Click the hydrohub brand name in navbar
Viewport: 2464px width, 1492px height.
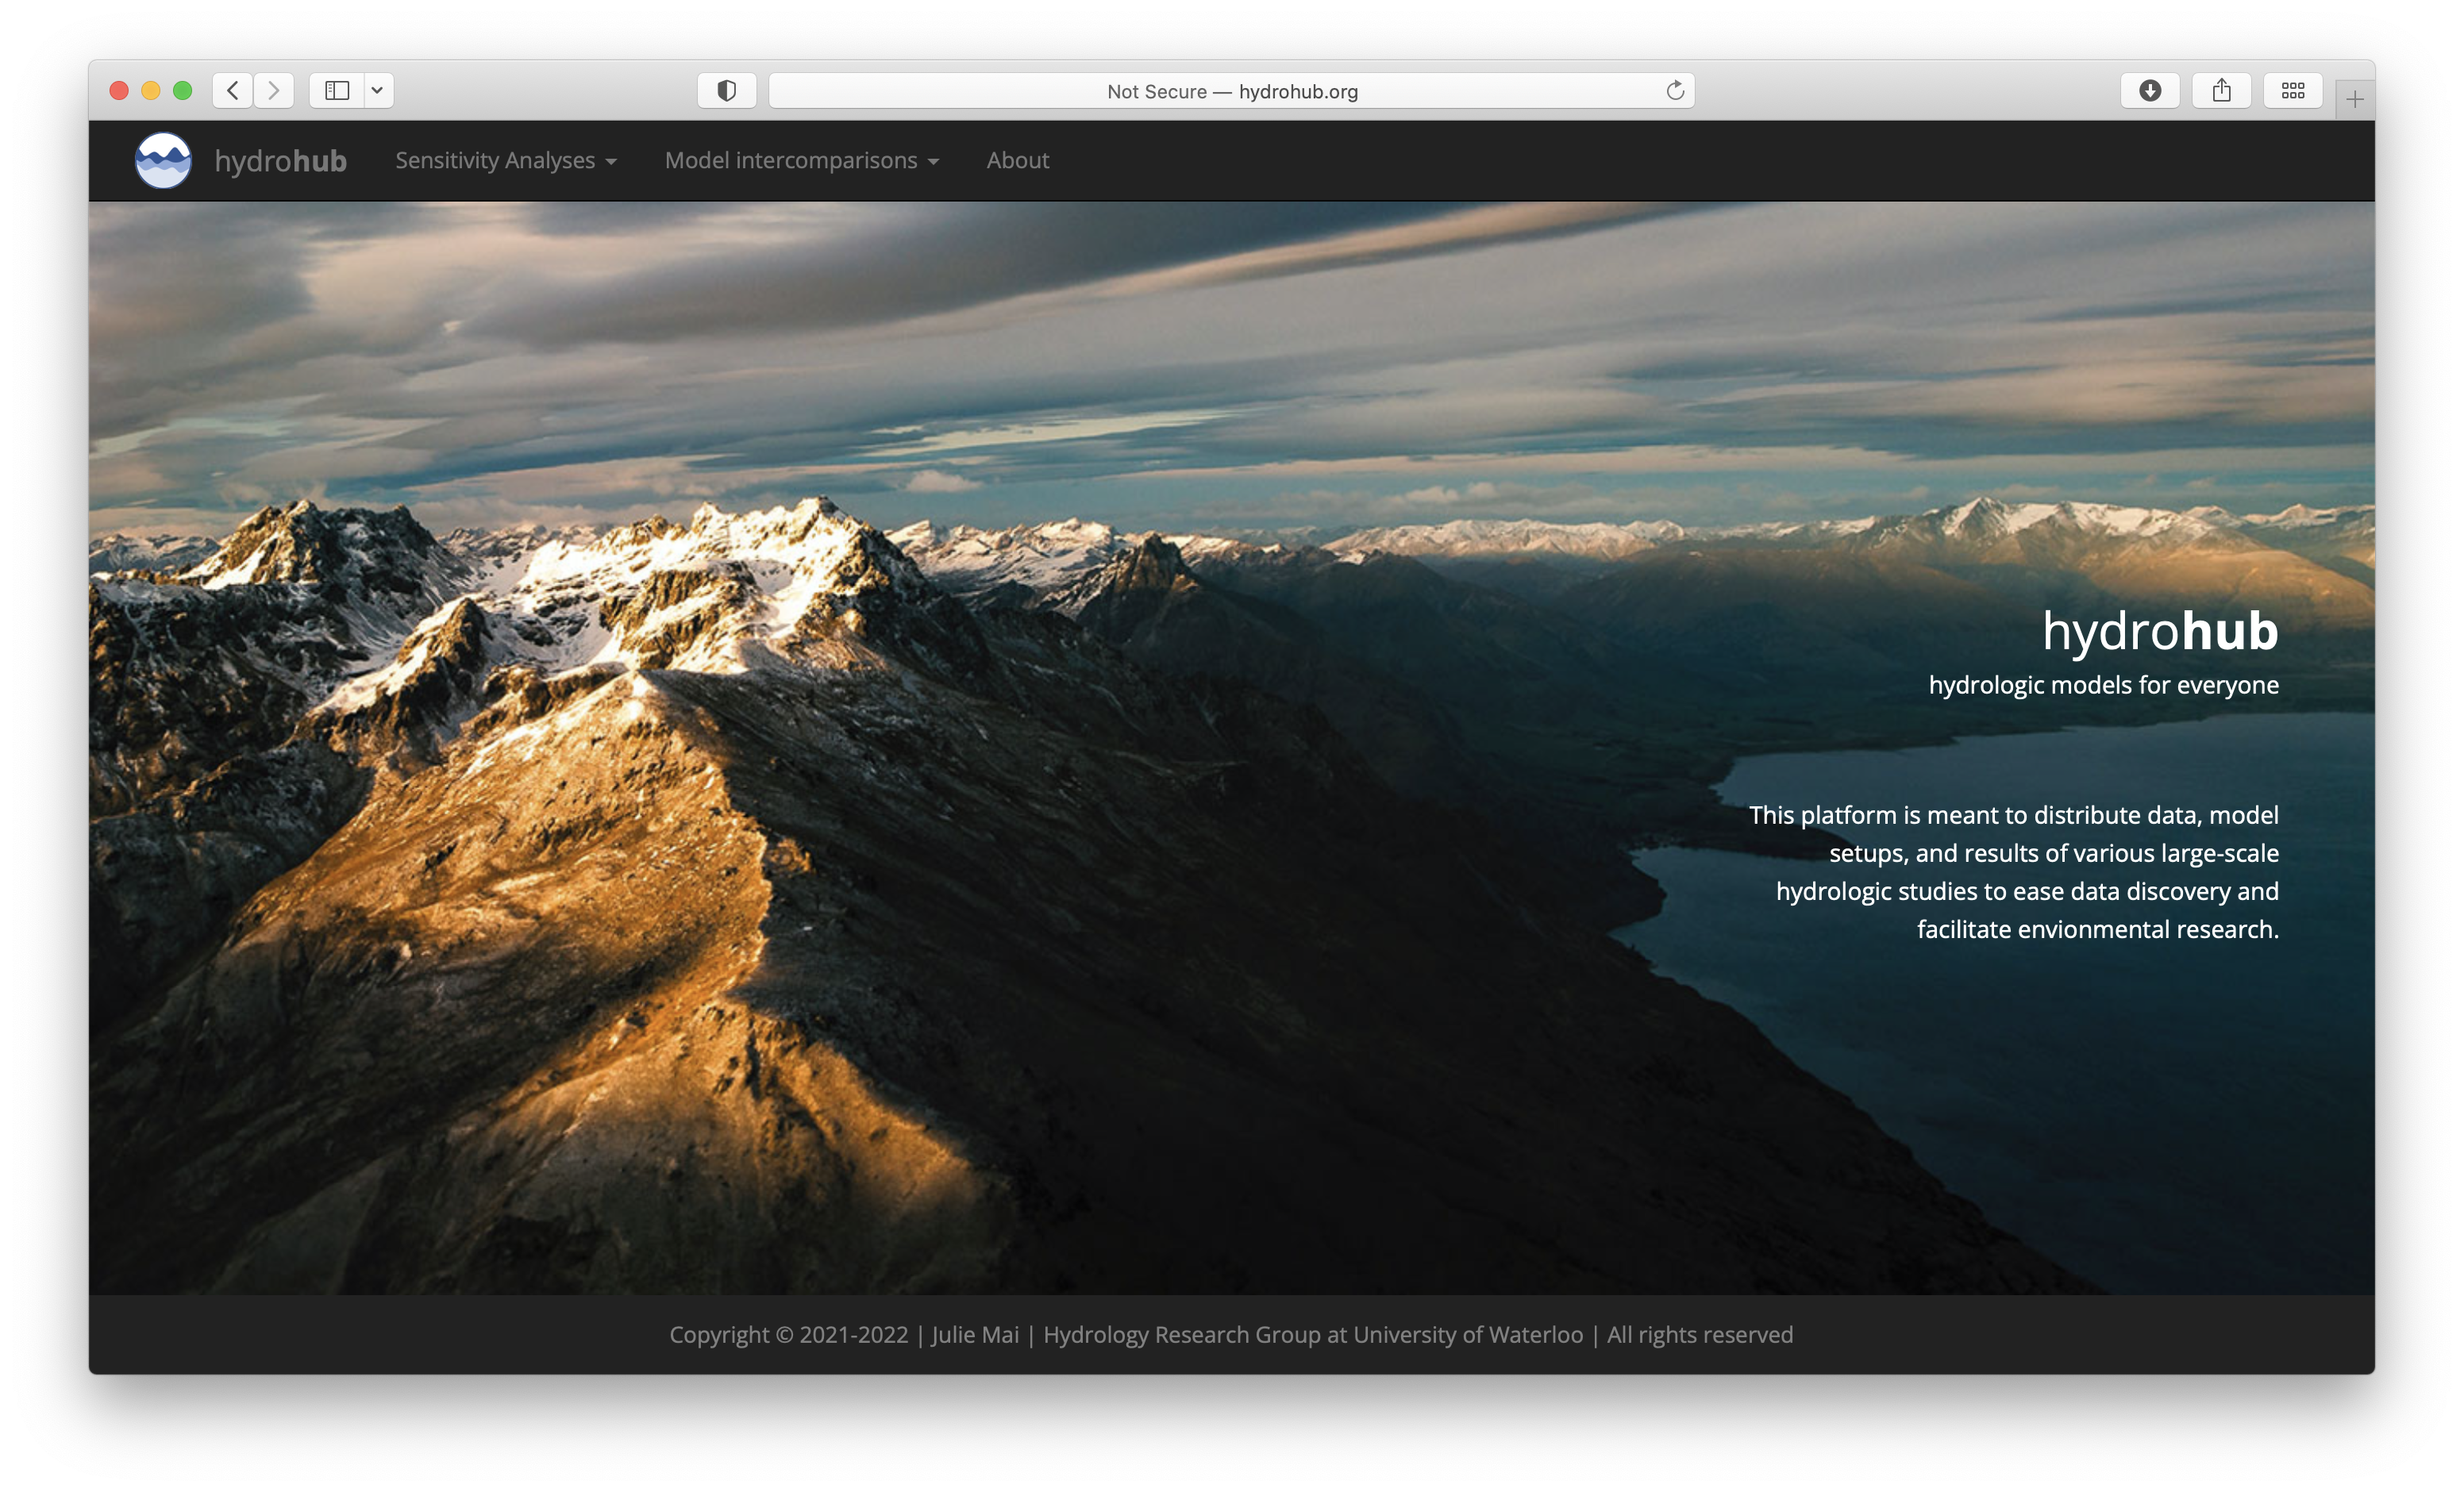[281, 161]
